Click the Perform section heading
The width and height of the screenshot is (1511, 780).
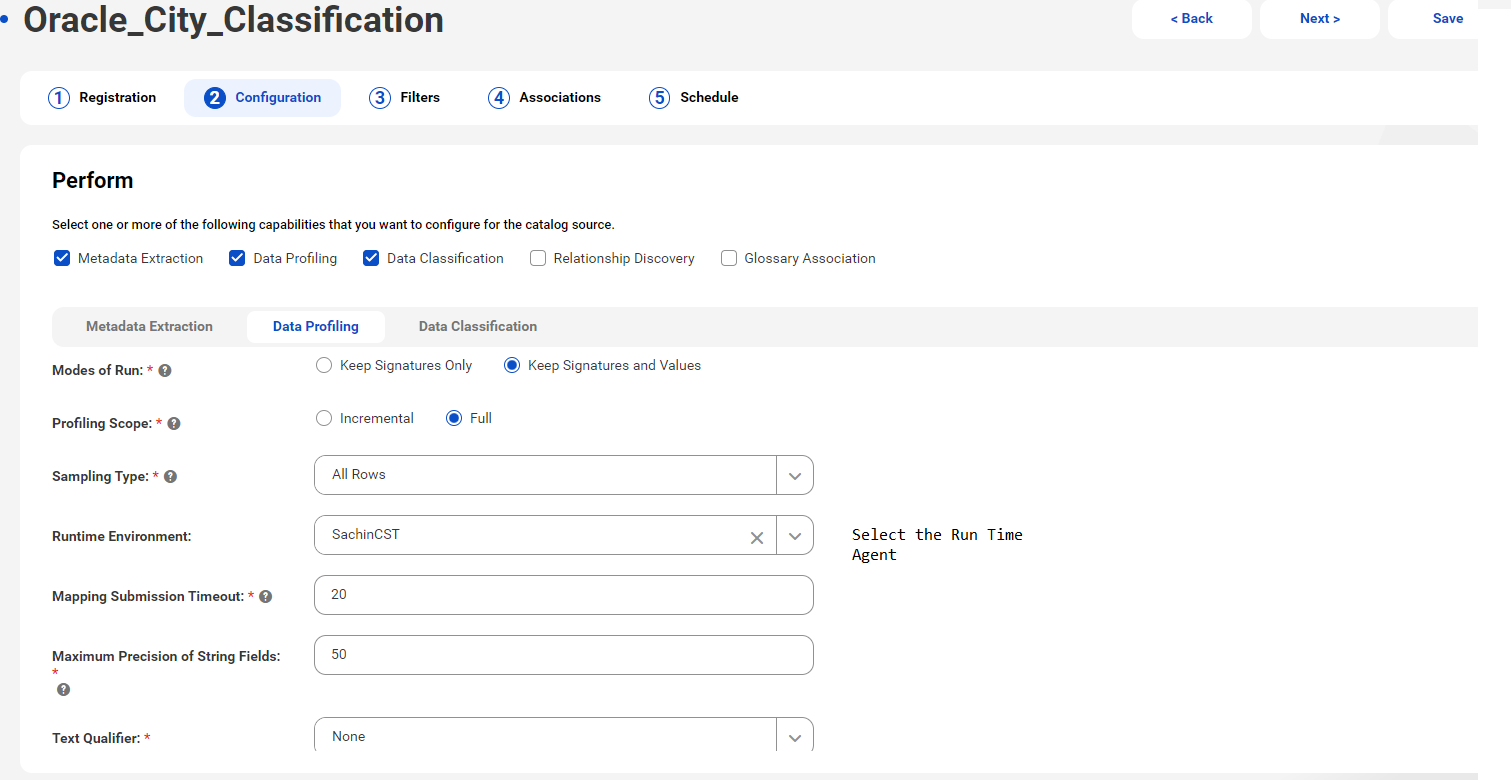pos(92,181)
